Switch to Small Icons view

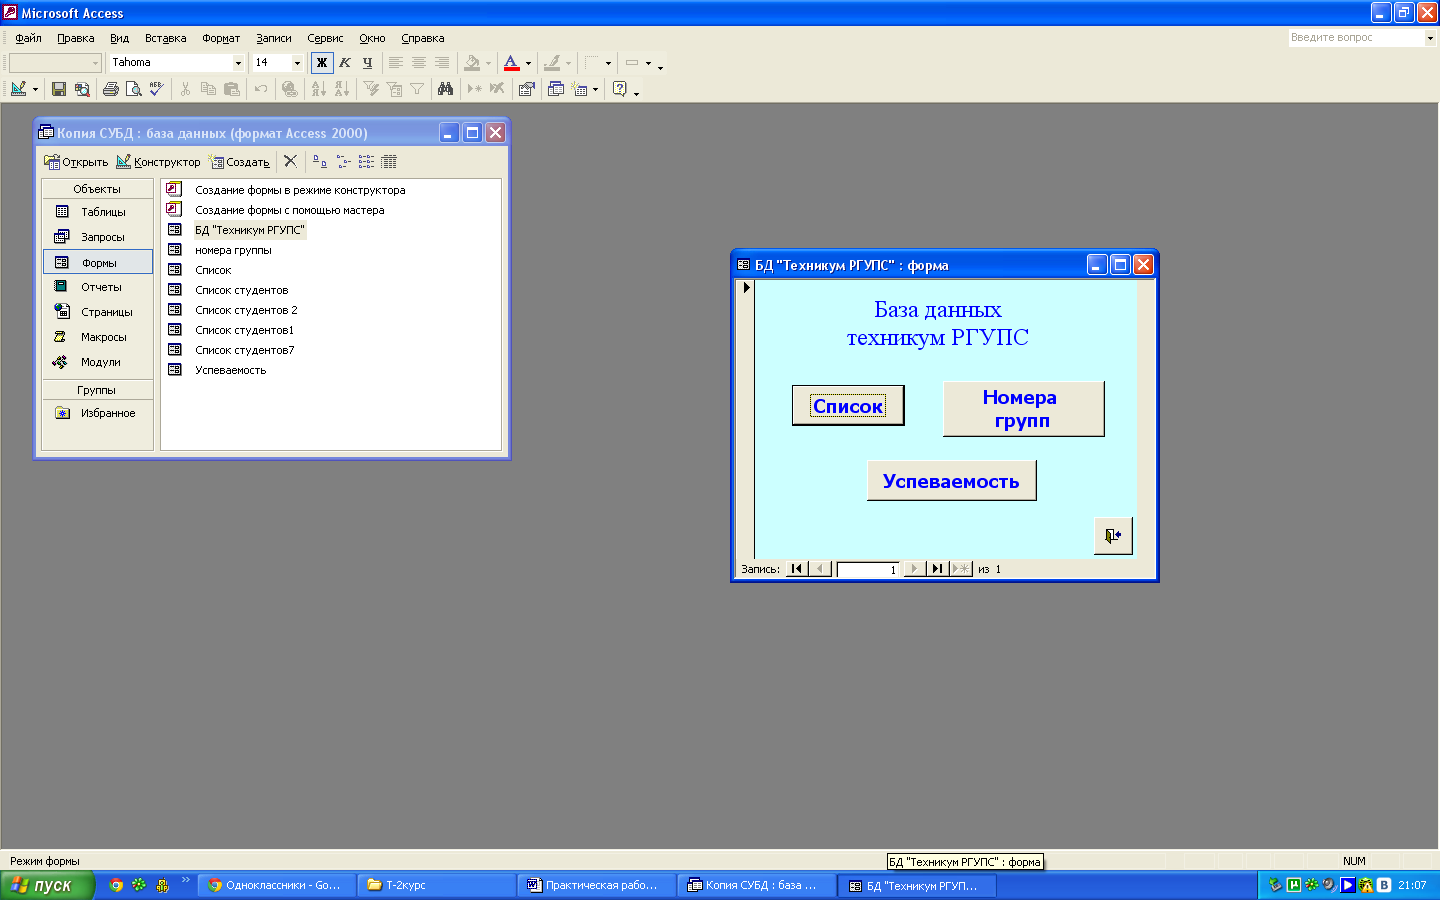click(343, 161)
